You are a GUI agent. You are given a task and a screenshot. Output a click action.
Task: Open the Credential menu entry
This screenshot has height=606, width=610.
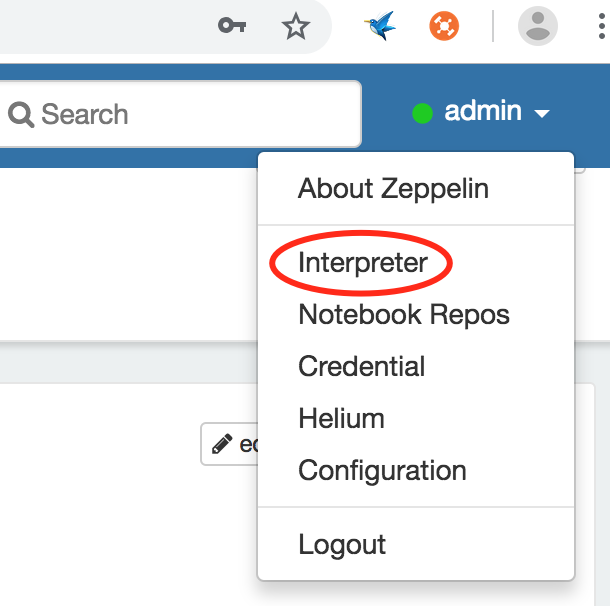(x=362, y=367)
